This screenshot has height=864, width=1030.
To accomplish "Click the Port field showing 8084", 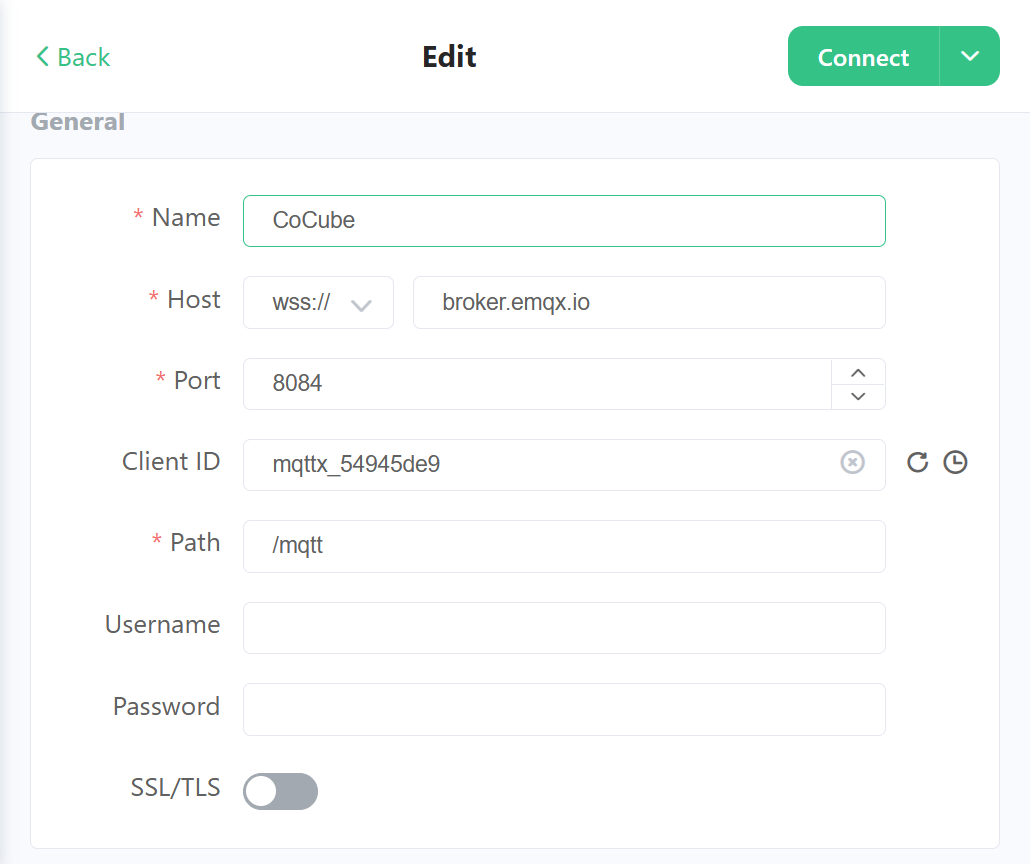I will coord(537,384).
